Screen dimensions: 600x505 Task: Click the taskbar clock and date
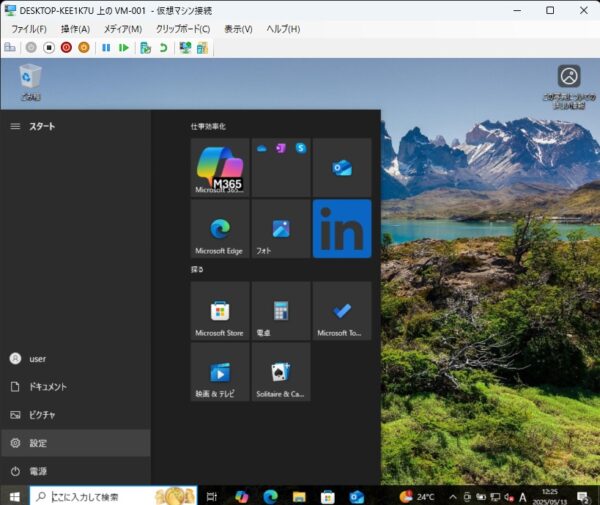pyautogui.click(x=550, y=497)
